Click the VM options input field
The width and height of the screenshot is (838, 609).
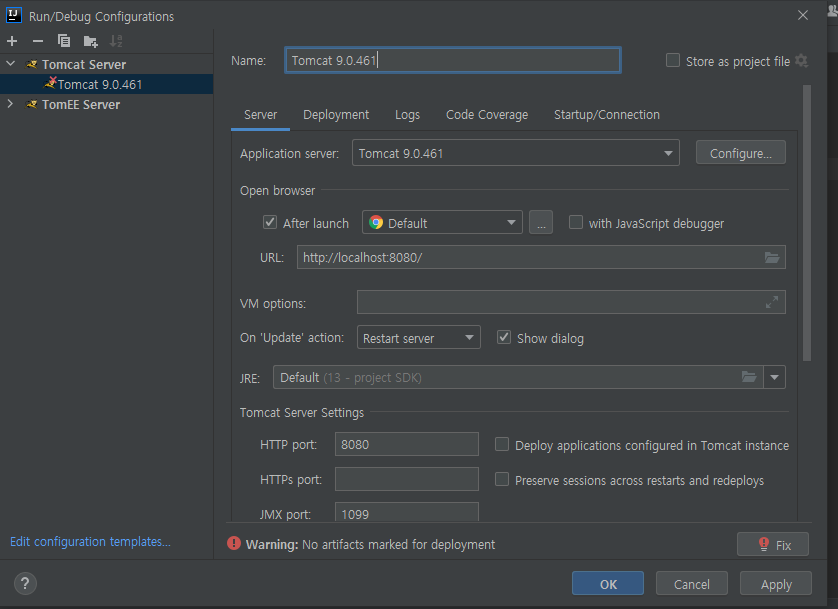click(571, 302)
